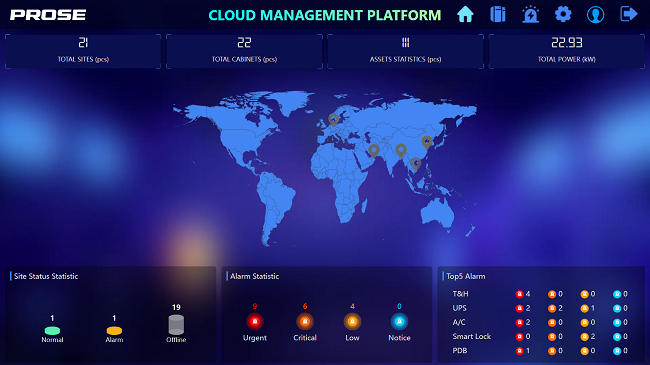Open the Assets Statistics card
The height and width of the screenshot is (365, 650).
pyautogui.click(x=405, y=51)
